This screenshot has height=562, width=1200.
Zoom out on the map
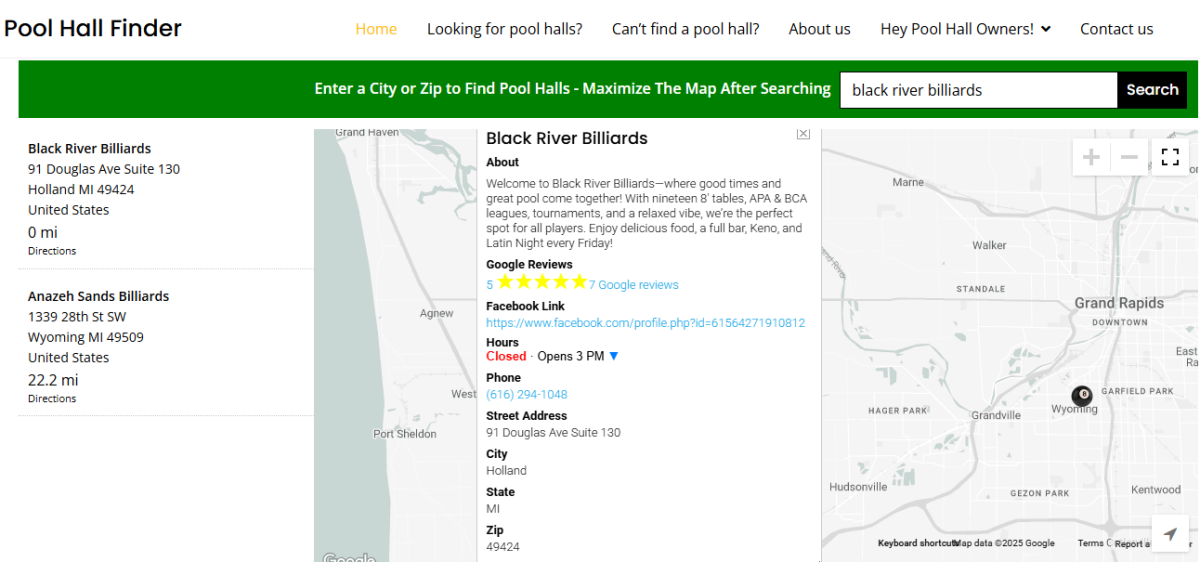coord(1129,157)
